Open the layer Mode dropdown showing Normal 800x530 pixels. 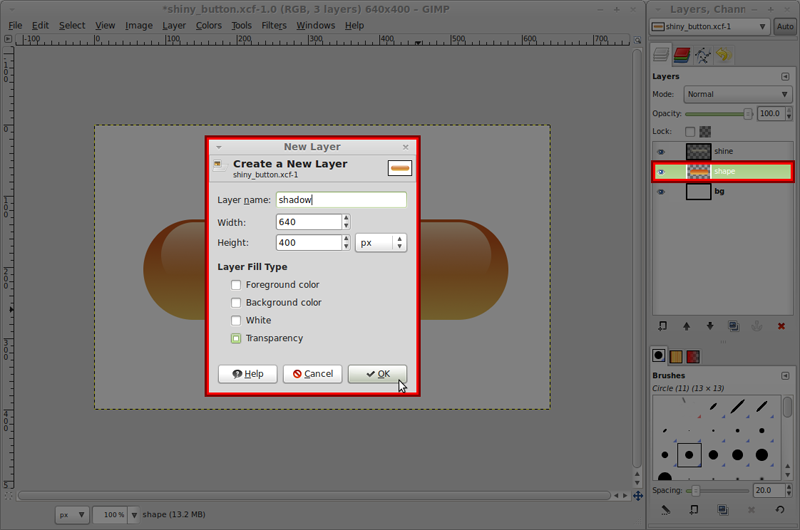pos(737,94)
